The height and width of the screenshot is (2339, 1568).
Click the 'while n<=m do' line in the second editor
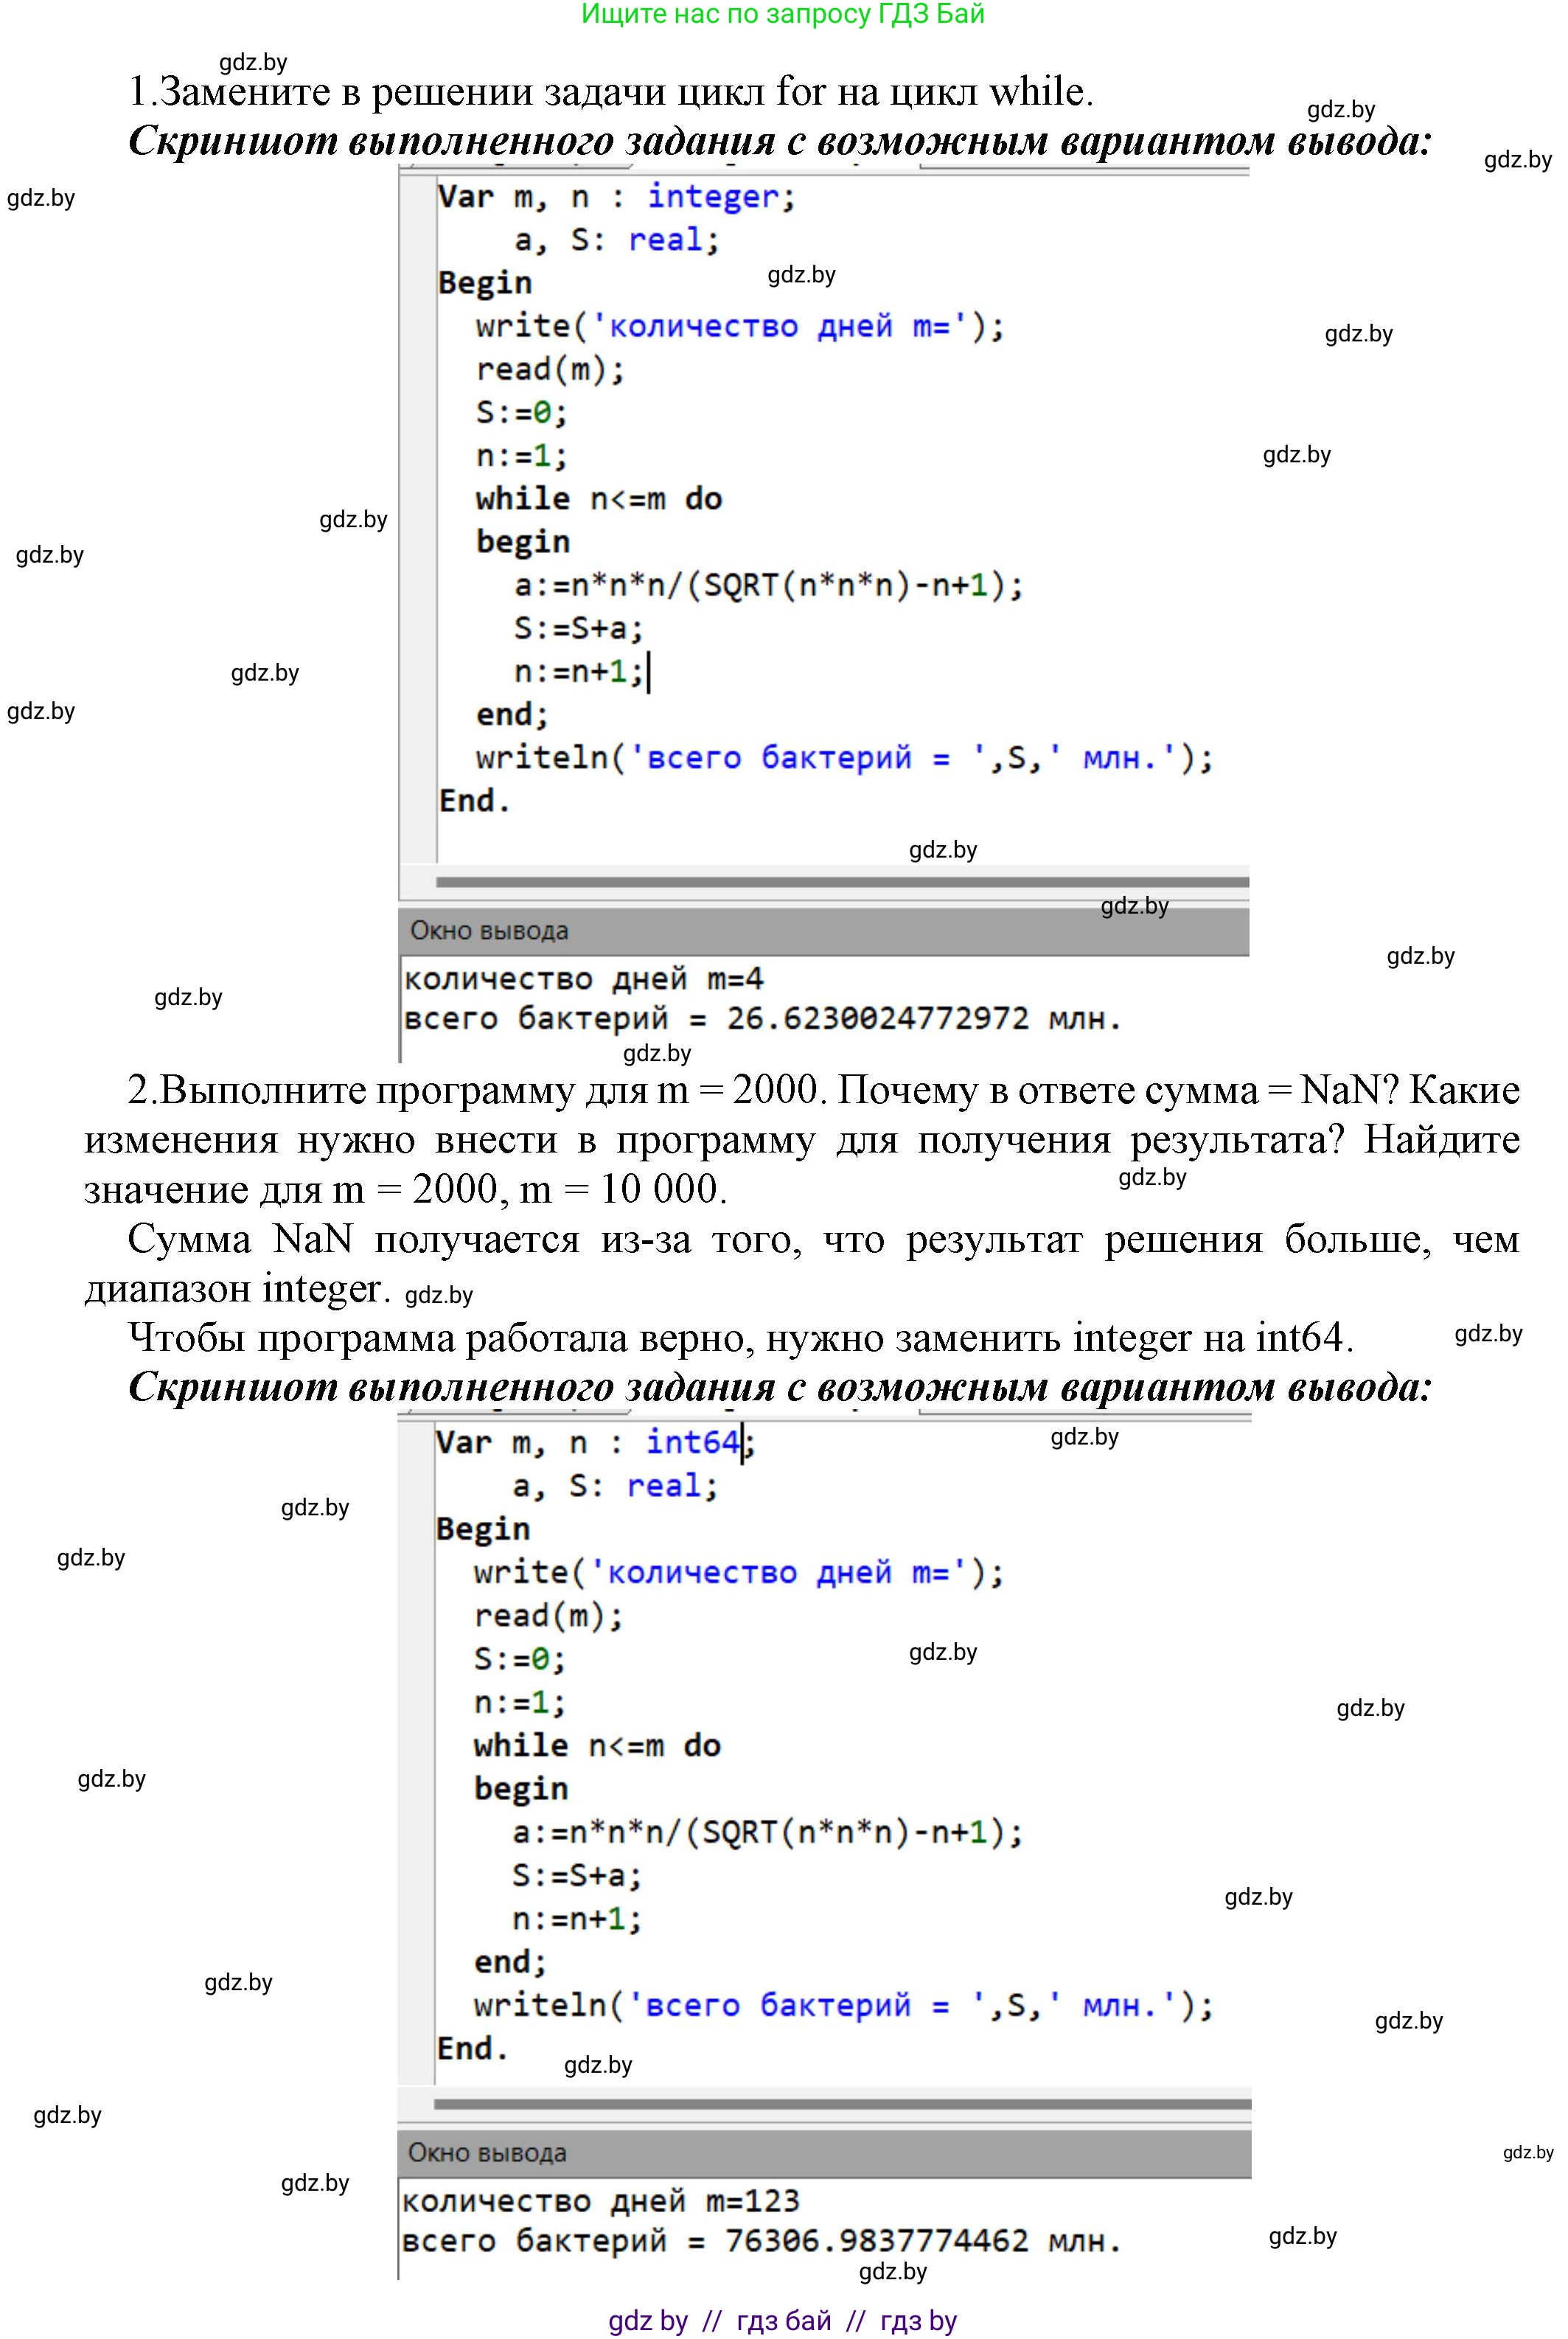pos(597,1746)
